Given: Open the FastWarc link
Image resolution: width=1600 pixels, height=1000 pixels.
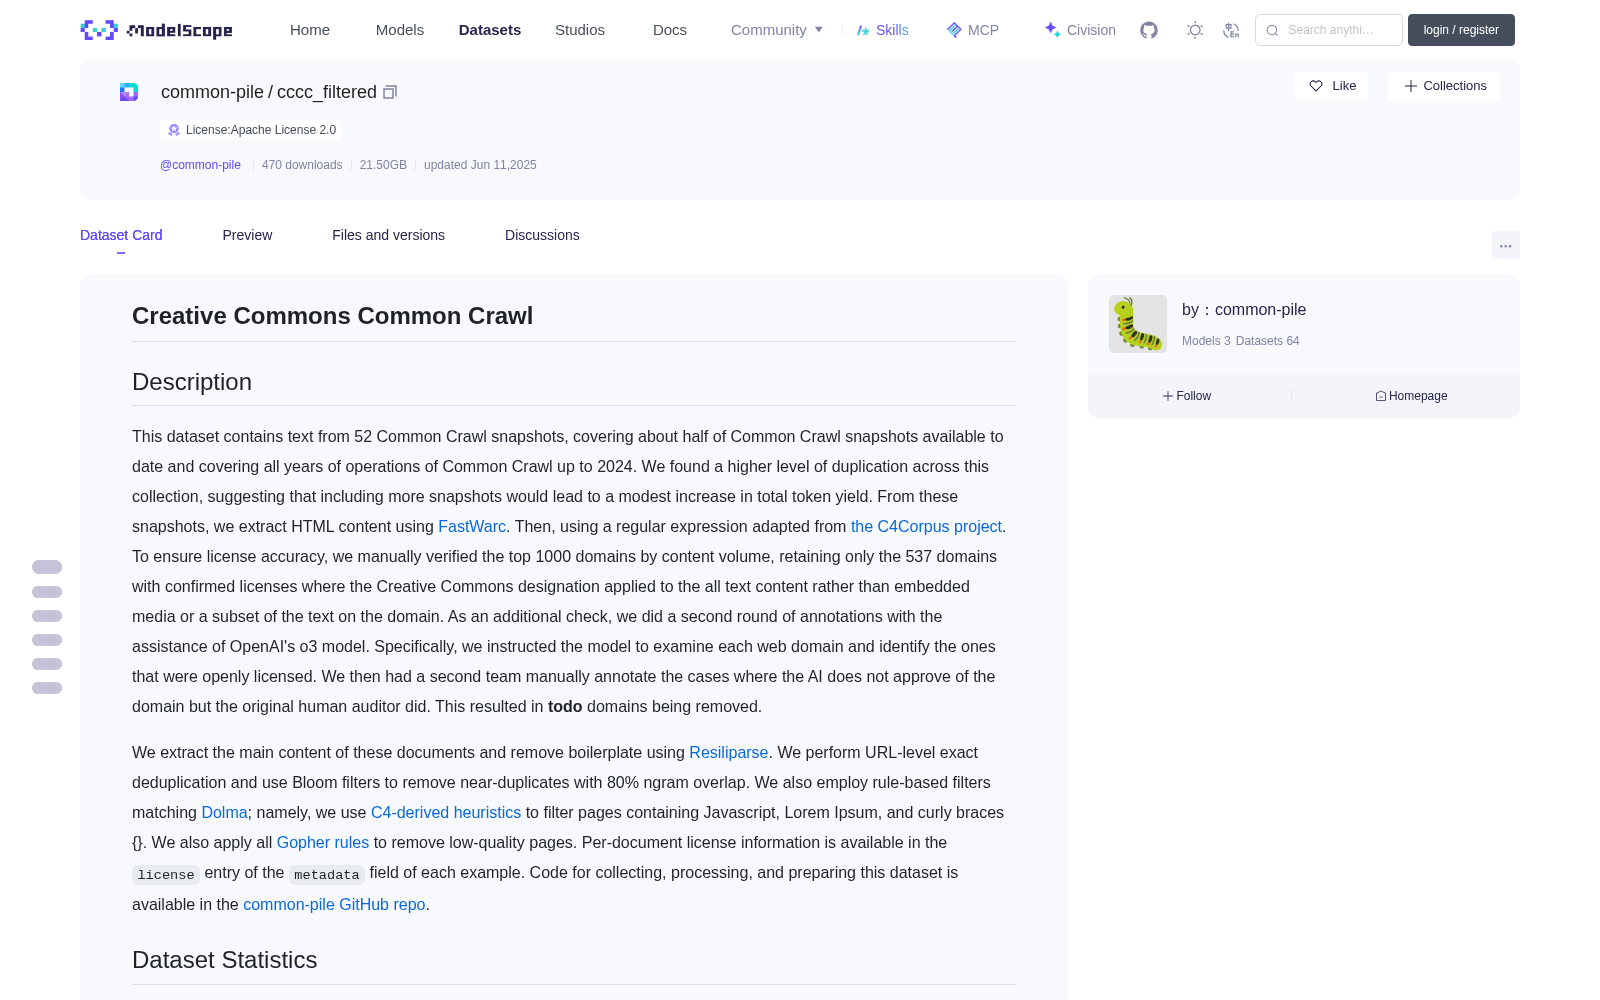Looking at the screenshot, I should coord(472,526).
